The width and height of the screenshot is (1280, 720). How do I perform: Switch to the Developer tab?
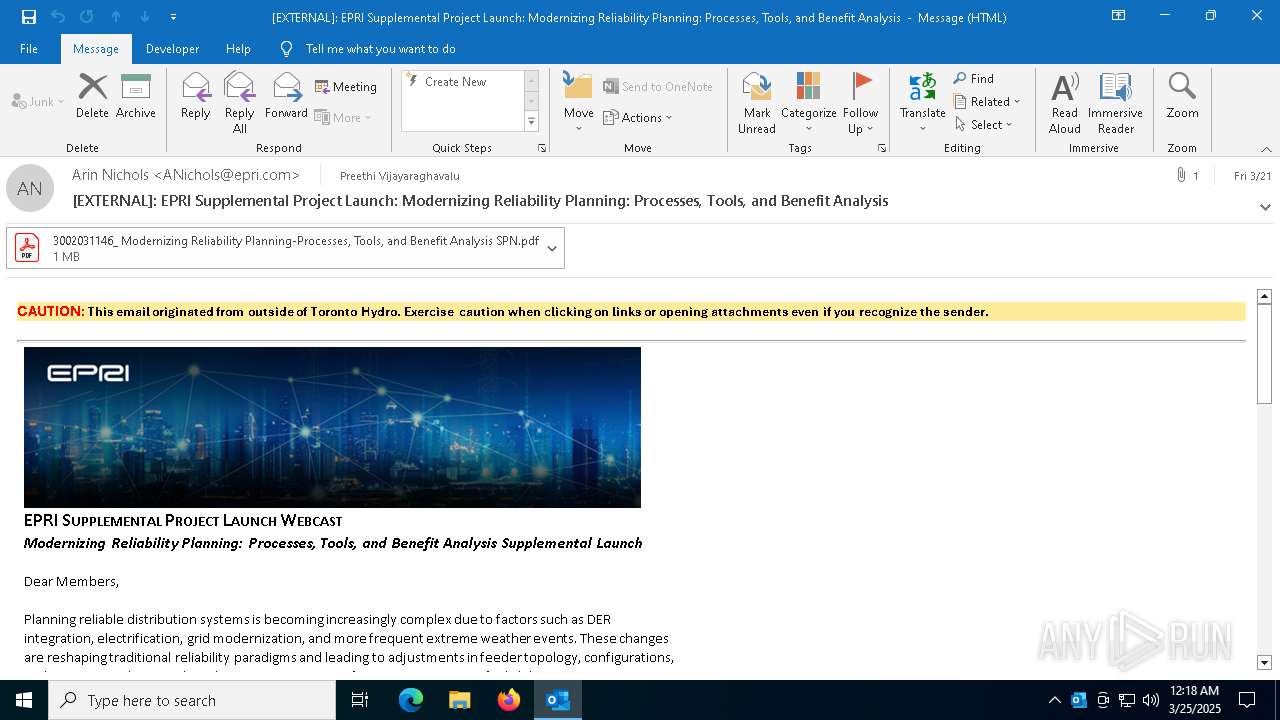172,49
